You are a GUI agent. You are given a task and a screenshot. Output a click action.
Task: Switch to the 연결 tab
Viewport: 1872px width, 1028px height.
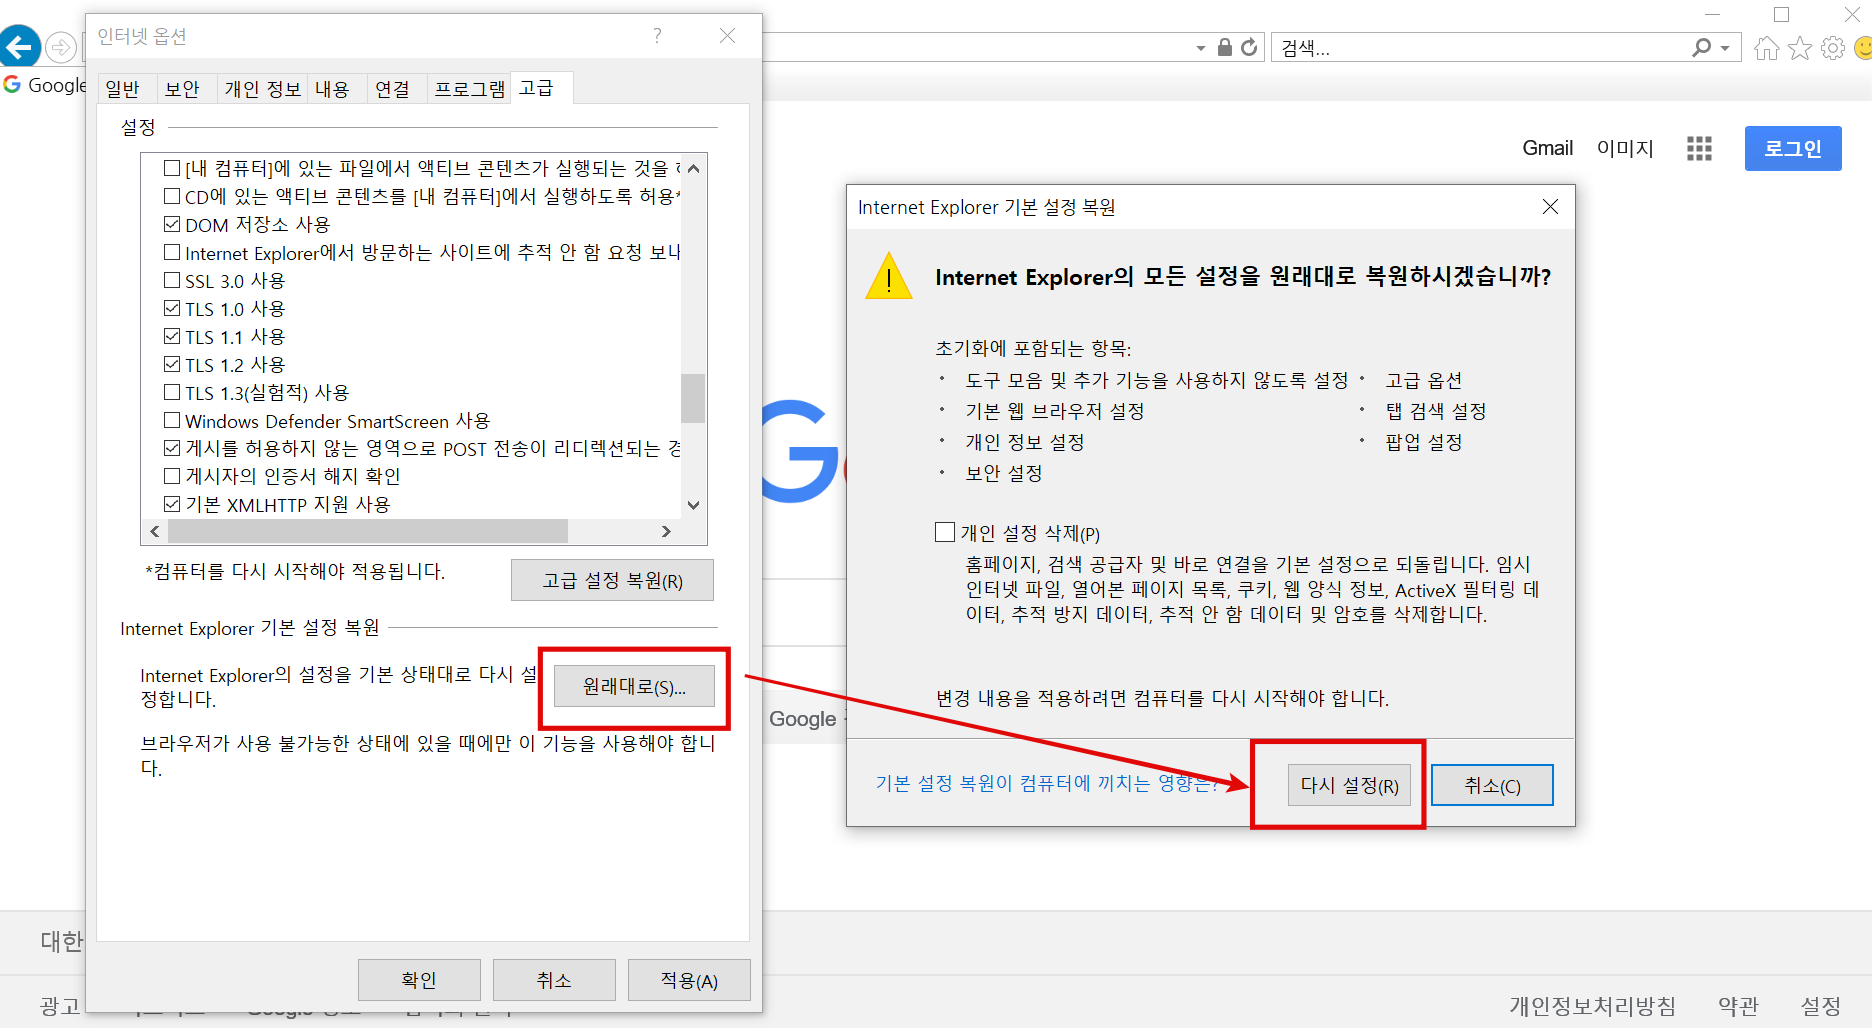pyautogui.click(x=392, y=89)
